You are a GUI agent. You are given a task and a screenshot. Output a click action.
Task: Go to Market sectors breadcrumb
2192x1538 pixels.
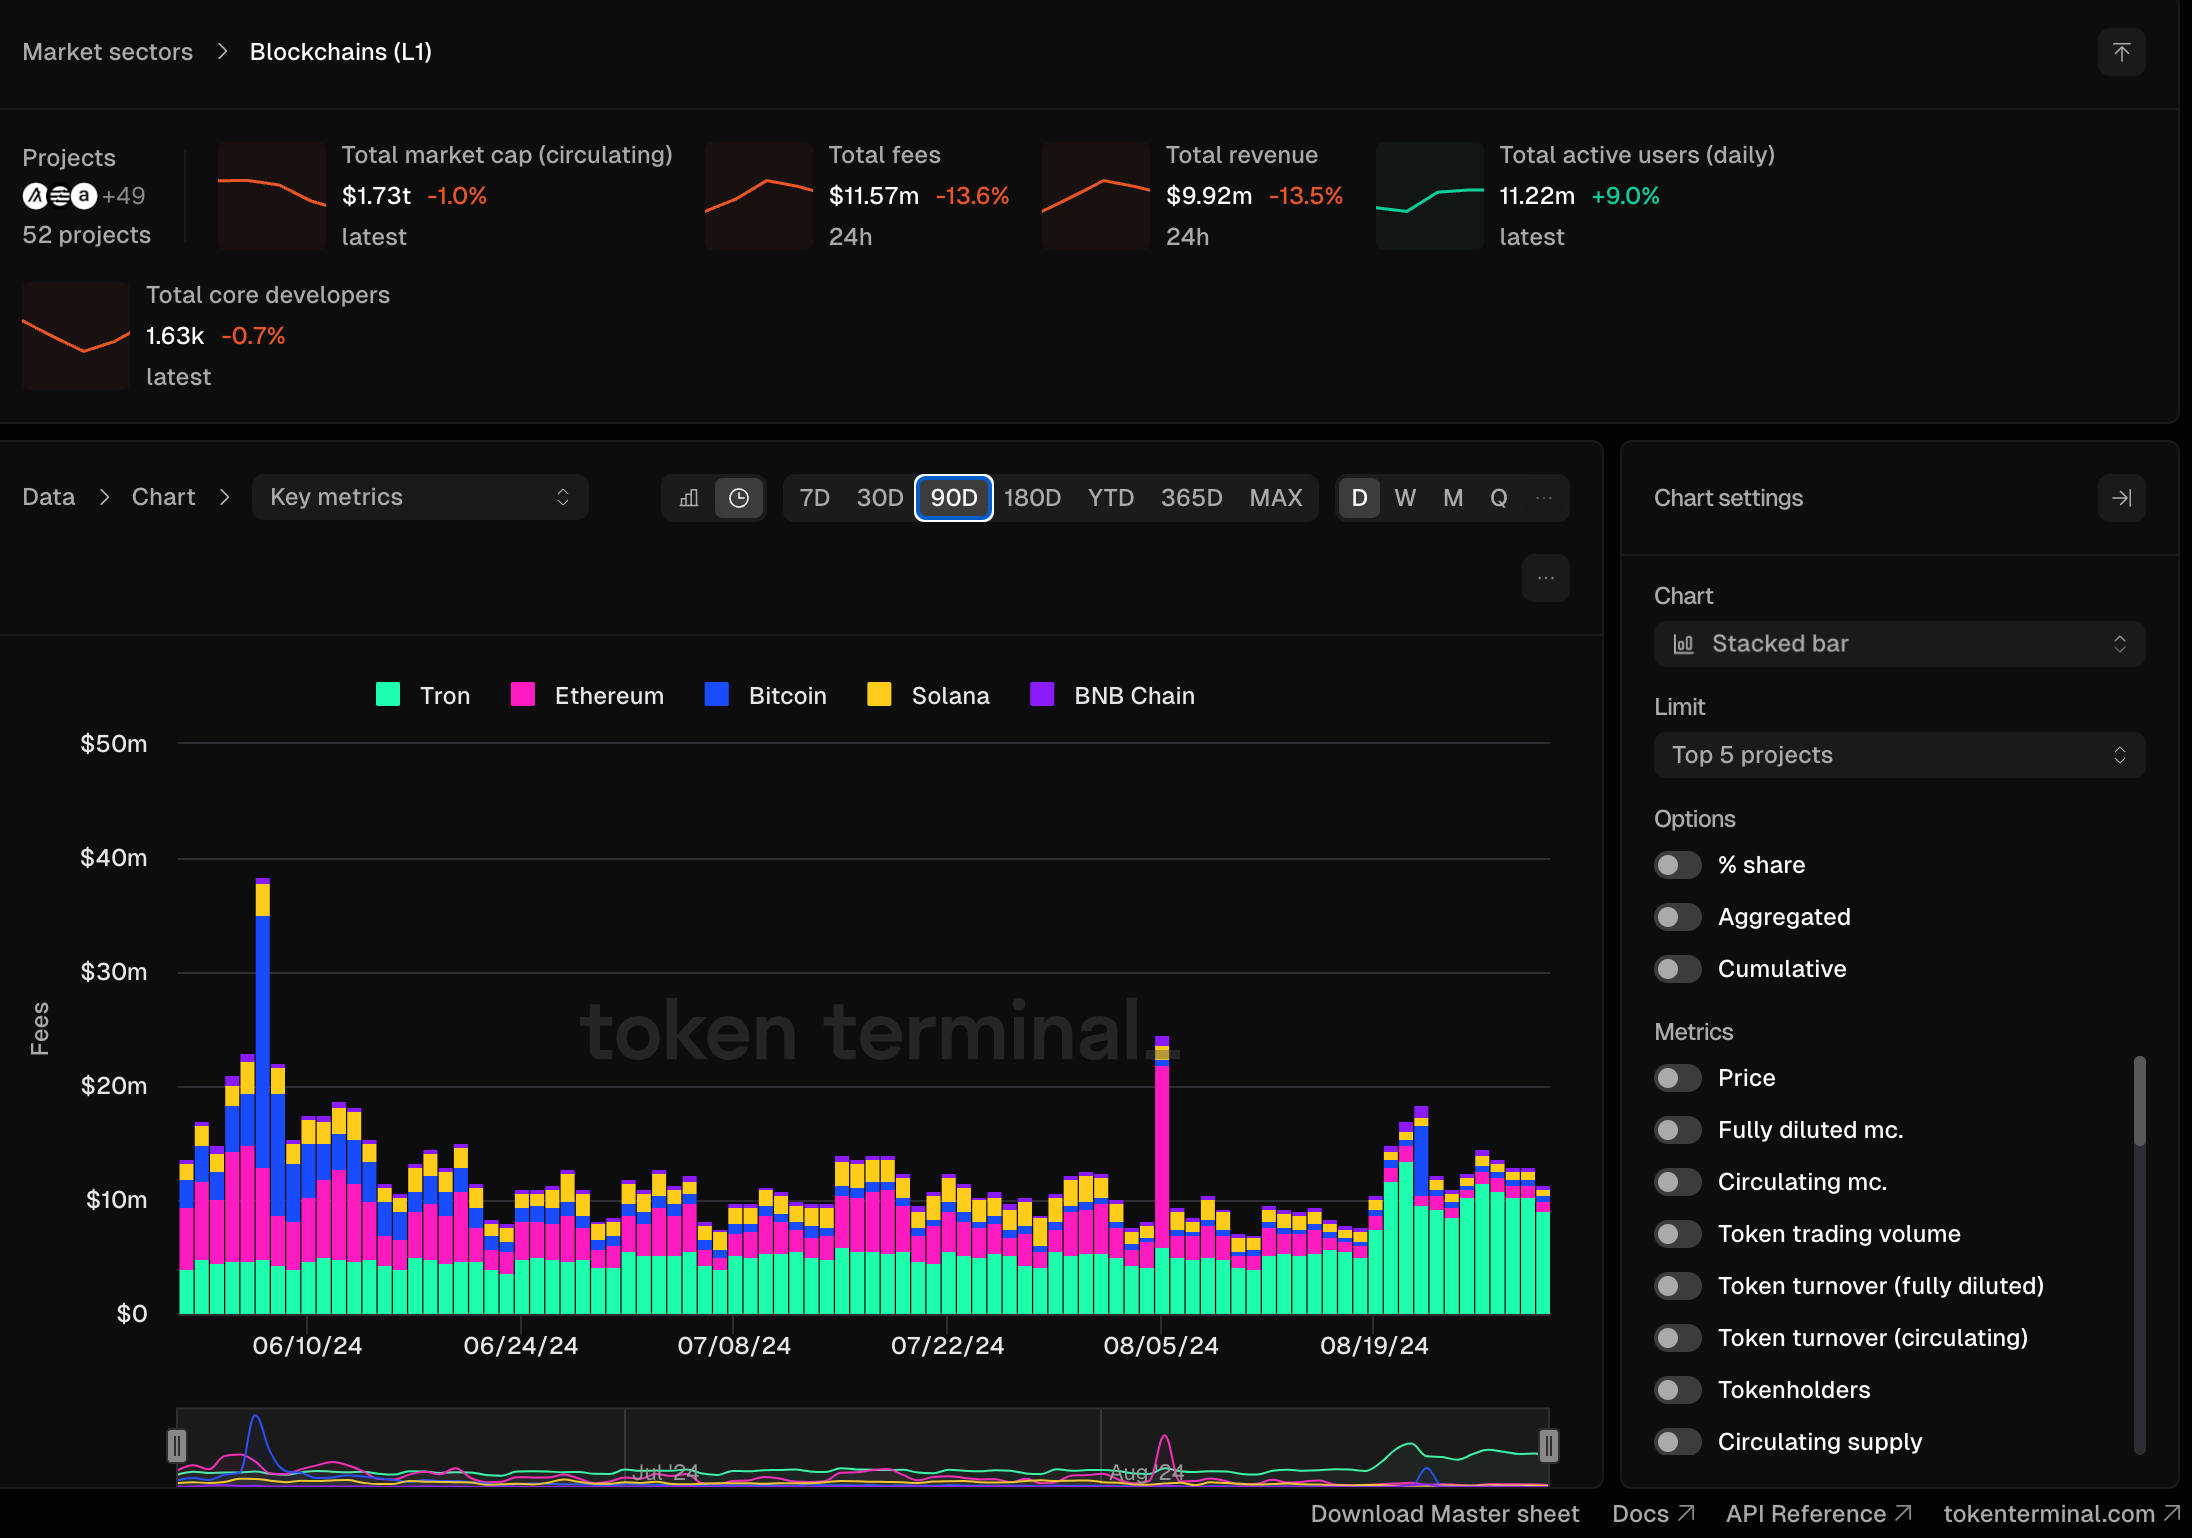(x=108, y=52)
